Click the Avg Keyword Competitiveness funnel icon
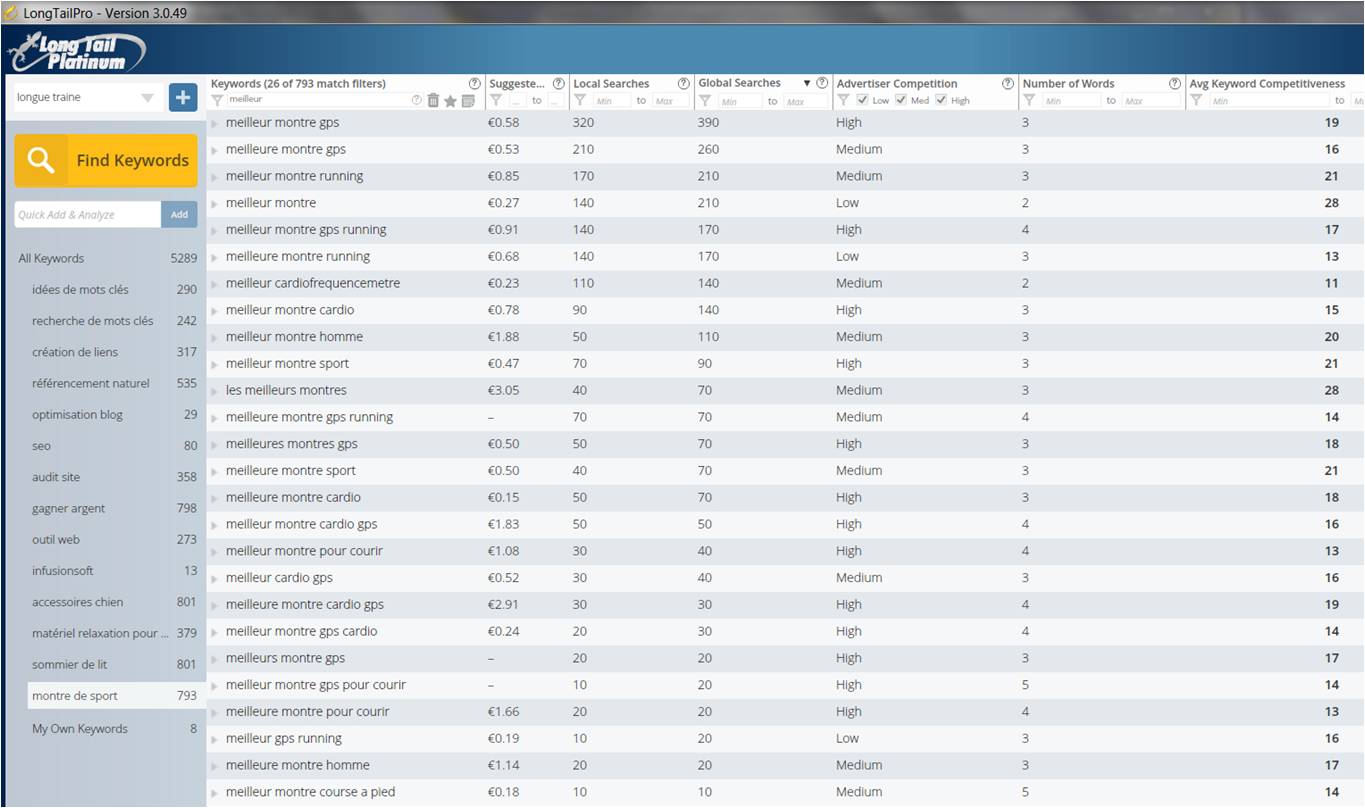The height and width of the screenshot is (808, 1365). [1197, 101]
